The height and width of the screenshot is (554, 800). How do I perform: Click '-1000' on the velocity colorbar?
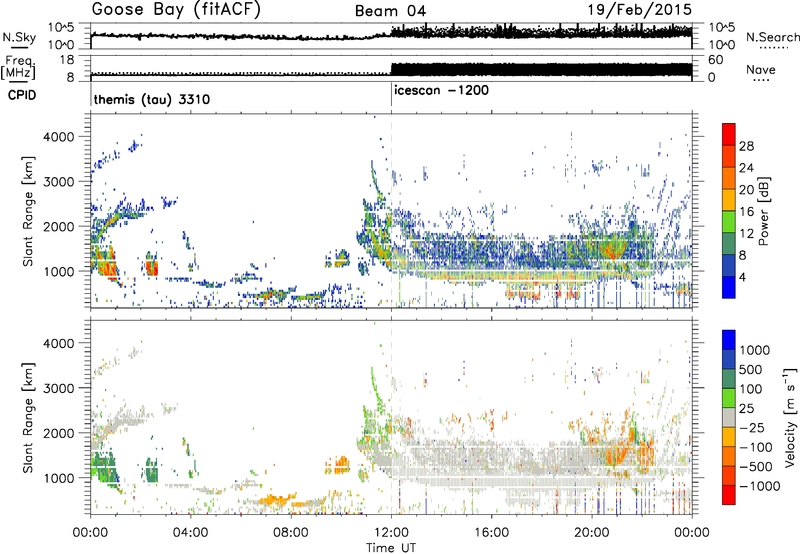pos(760,486)
